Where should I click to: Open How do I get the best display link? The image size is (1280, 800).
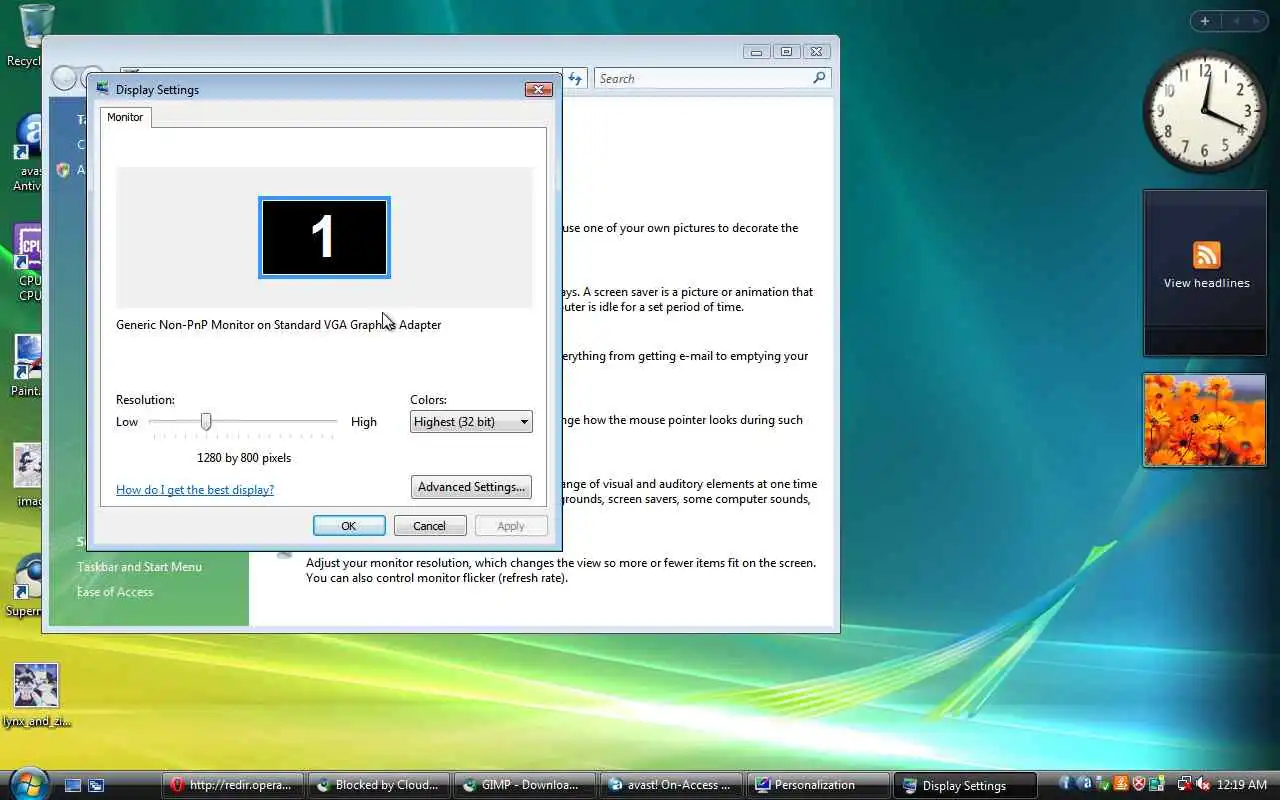(195, 490)
